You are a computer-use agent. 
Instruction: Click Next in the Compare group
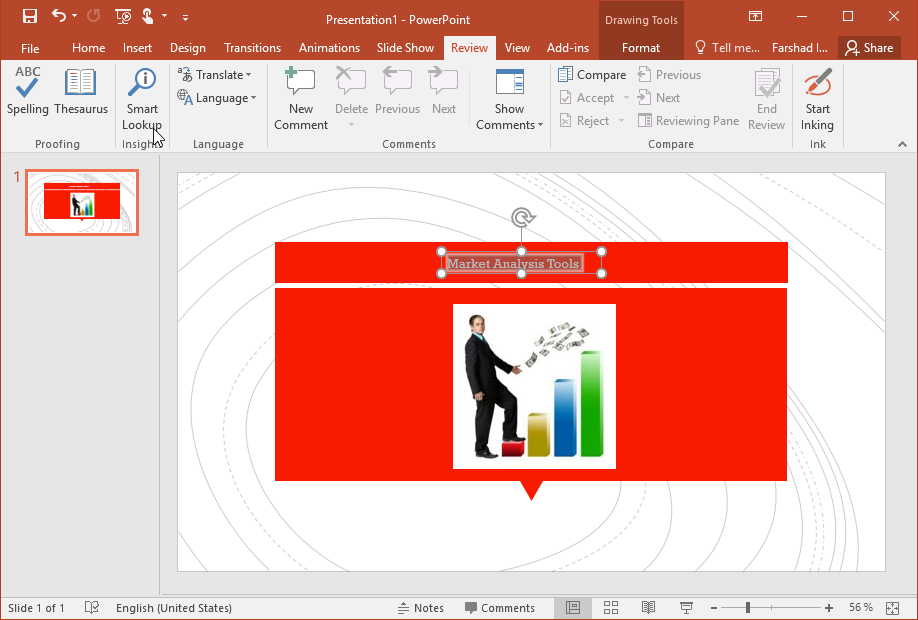pyautogui.click(x=659, y=98)
